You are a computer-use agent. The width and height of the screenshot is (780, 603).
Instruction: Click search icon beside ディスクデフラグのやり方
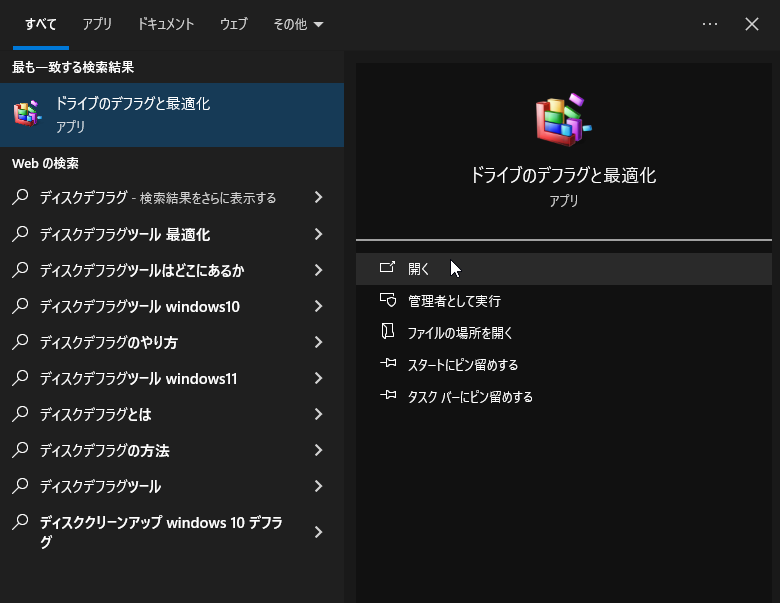[20, 341]
